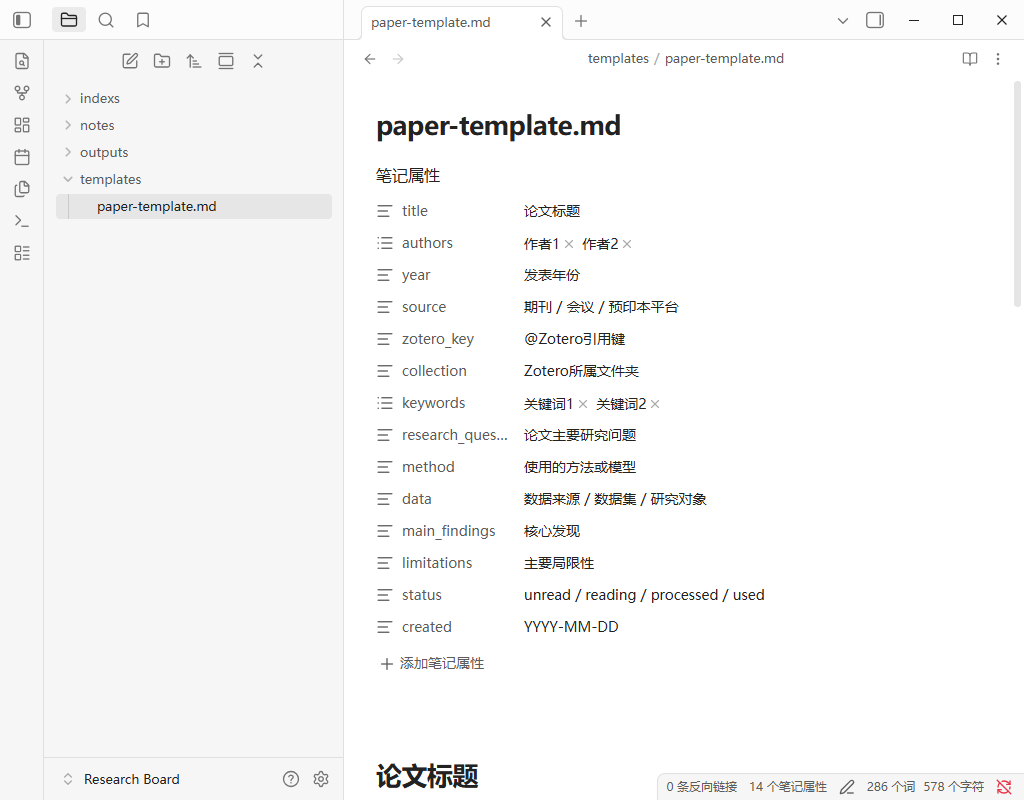
Task: Change file sort order
Action: (x=194, y=61)
